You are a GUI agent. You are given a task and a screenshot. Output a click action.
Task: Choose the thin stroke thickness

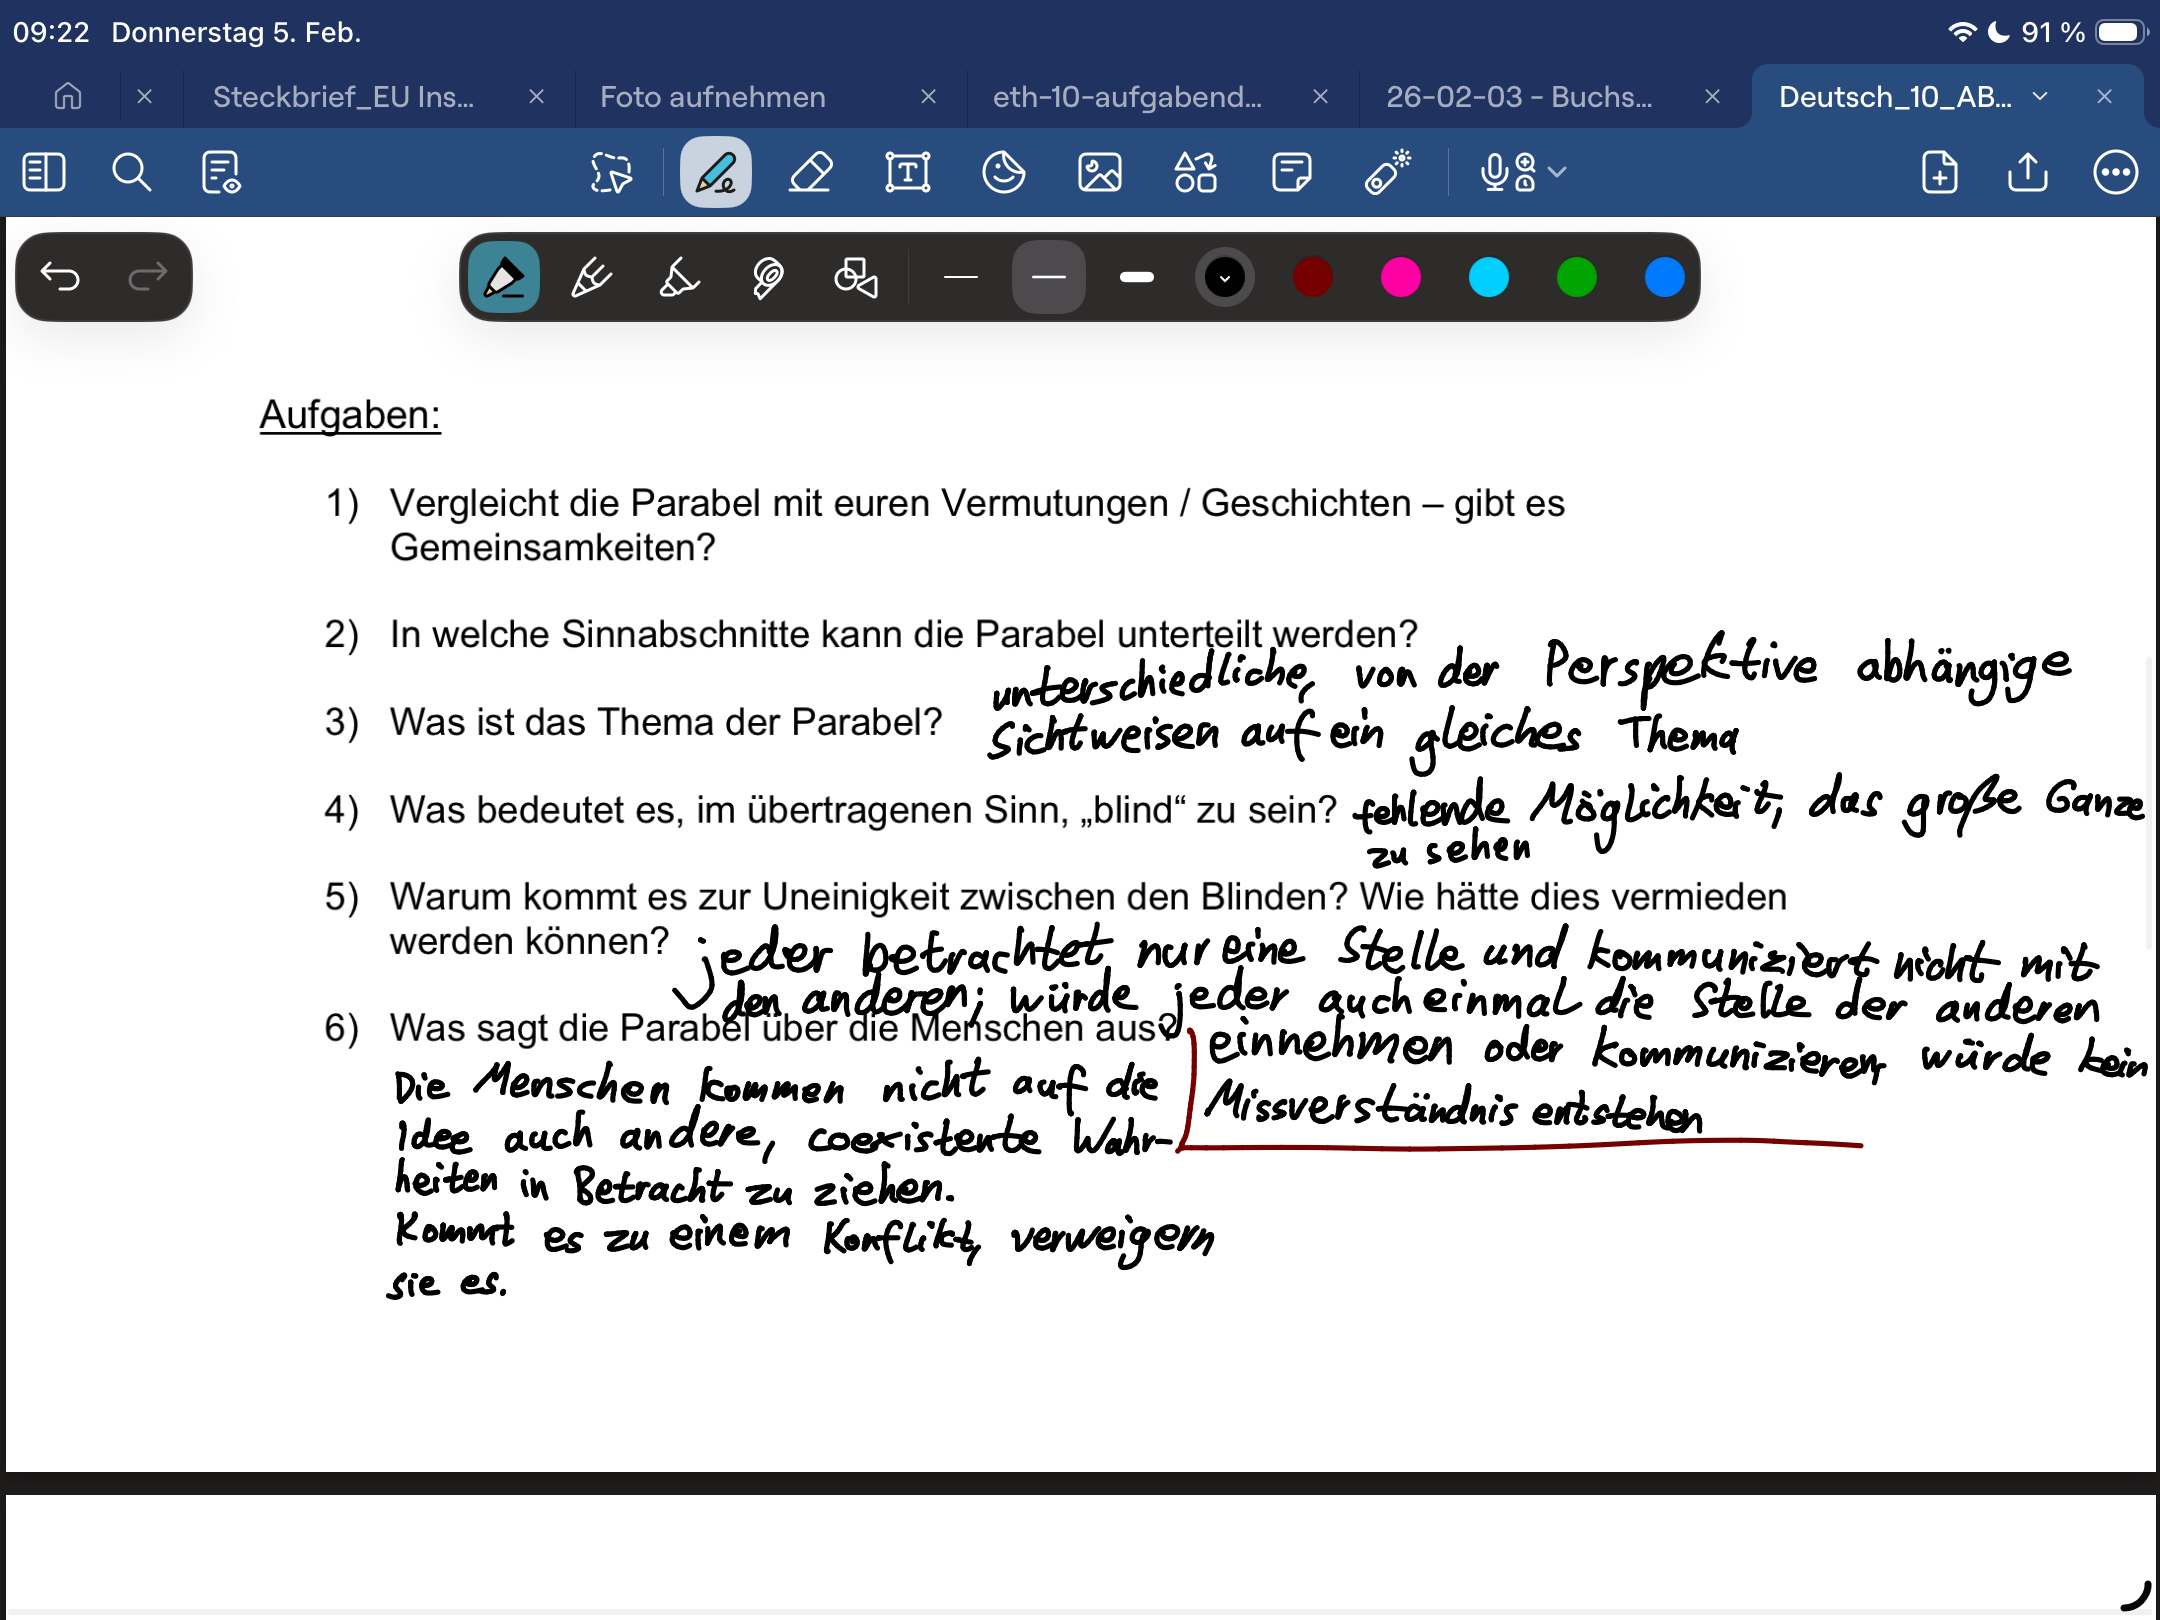pyautogui.click(x=960, y=277)
